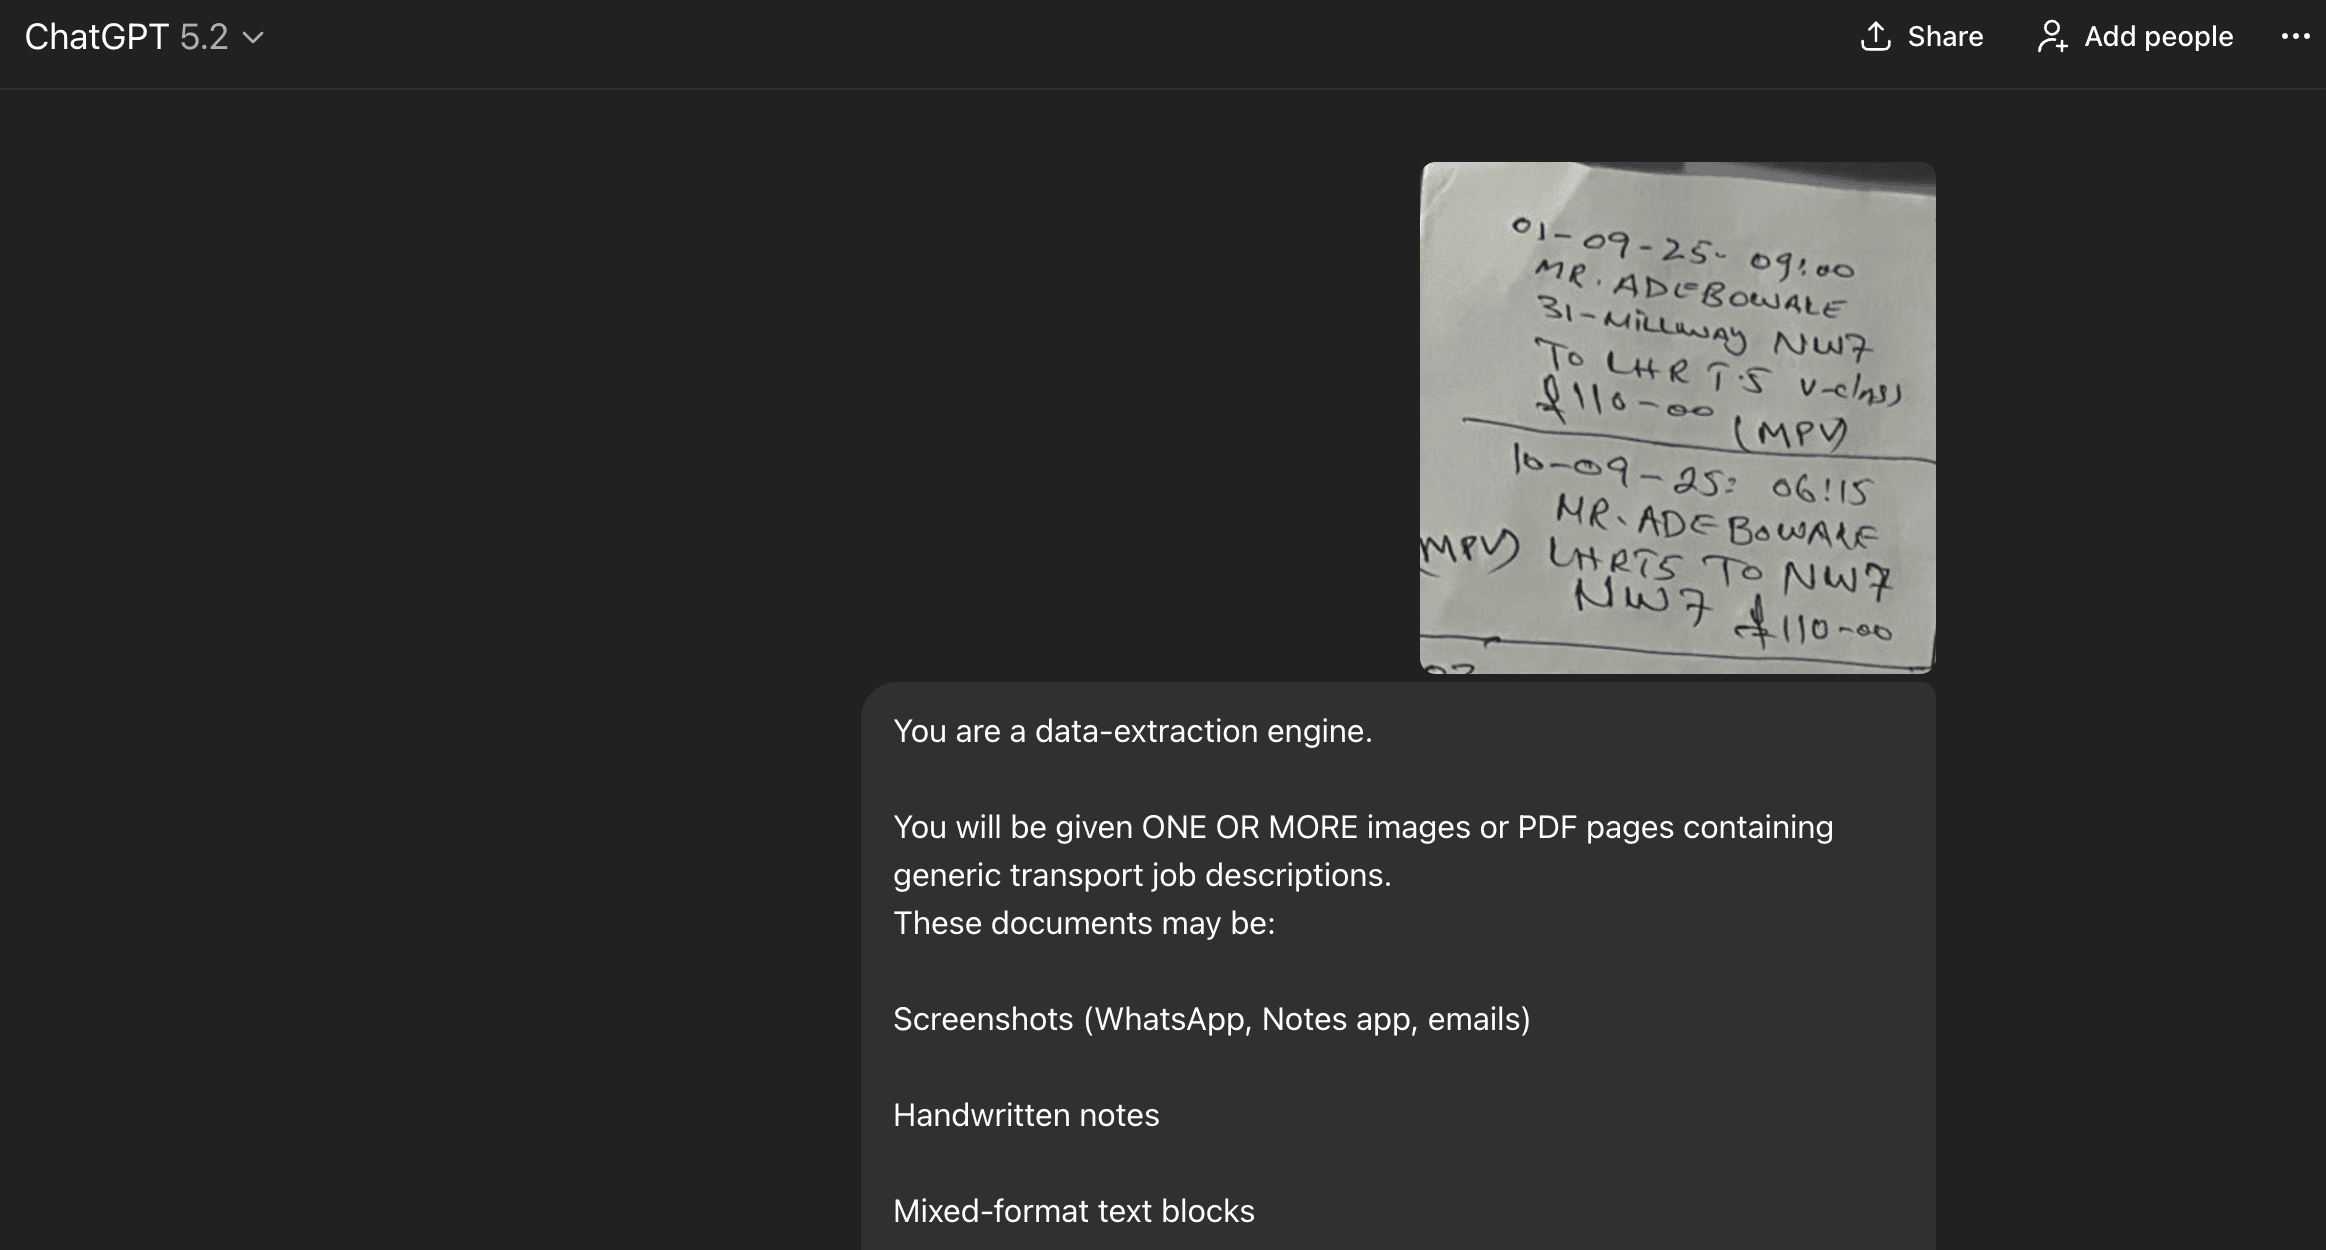Click the LHR T5 to NW7 line in photo
This screenshot has width=2326, height=1250.
[x=1718, y=569]
